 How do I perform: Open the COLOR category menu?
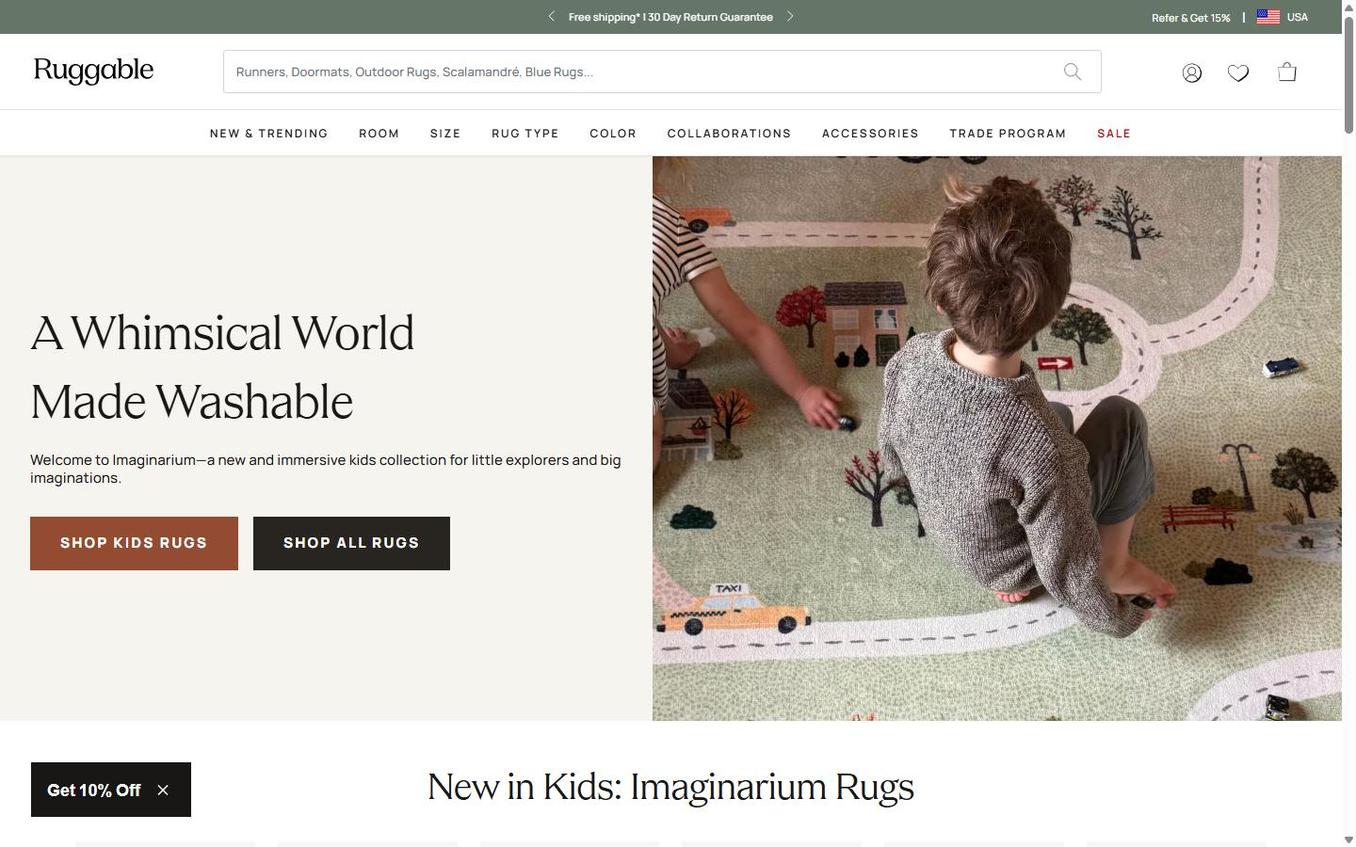click(613, 131)
